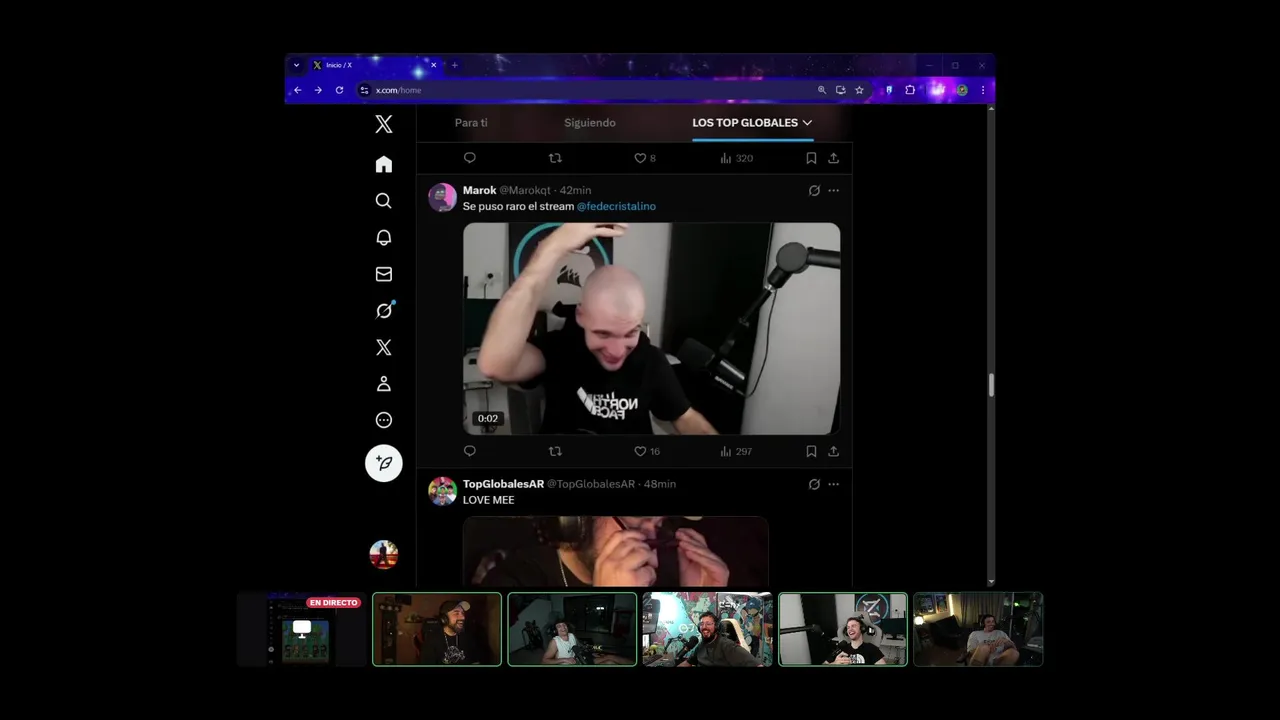
Task: Click the install app icon in address bar
Action: [840, 90]
